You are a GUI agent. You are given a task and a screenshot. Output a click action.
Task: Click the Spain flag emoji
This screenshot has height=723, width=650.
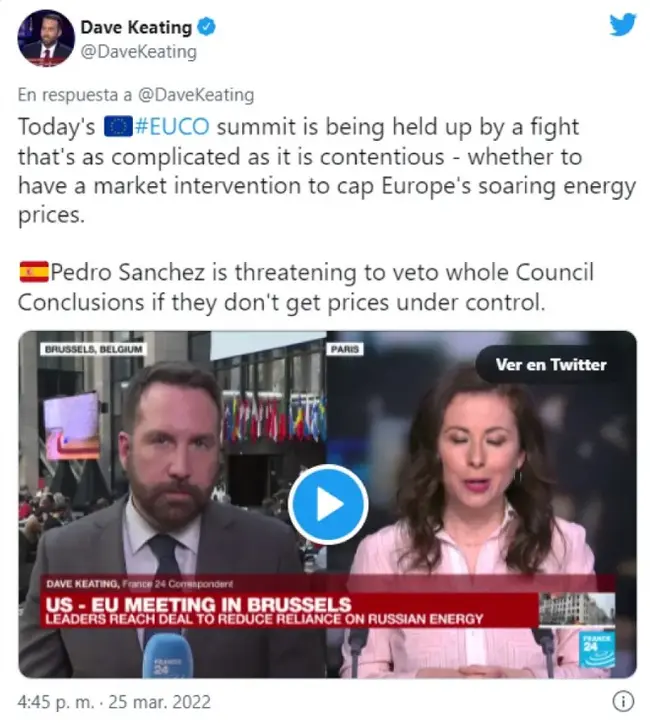(34, 272)
